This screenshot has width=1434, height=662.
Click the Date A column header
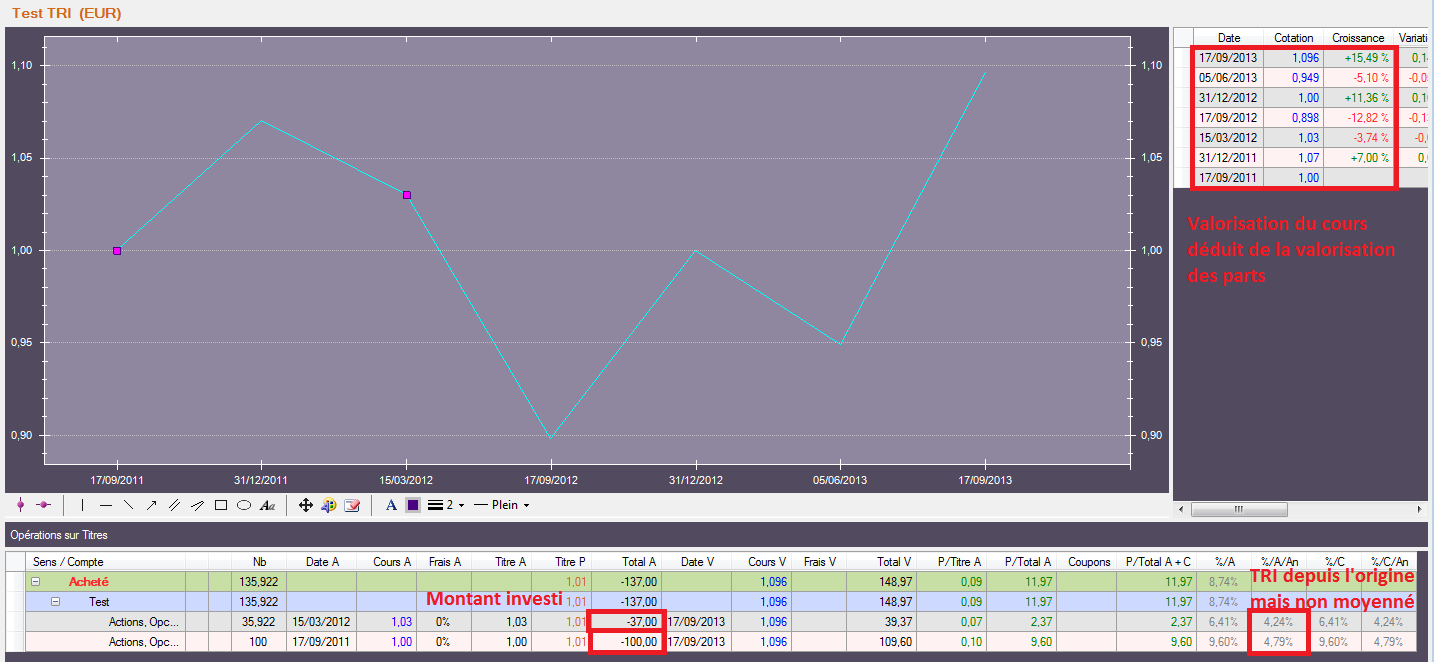322,562
